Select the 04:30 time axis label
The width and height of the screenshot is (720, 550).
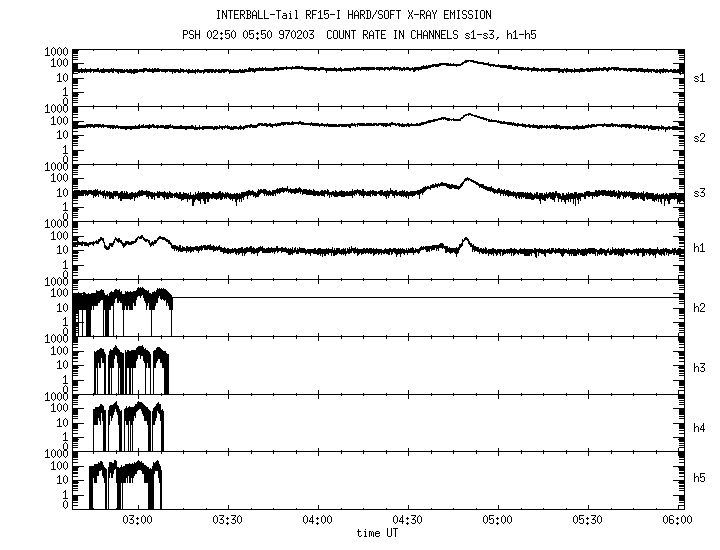point(407,521)
